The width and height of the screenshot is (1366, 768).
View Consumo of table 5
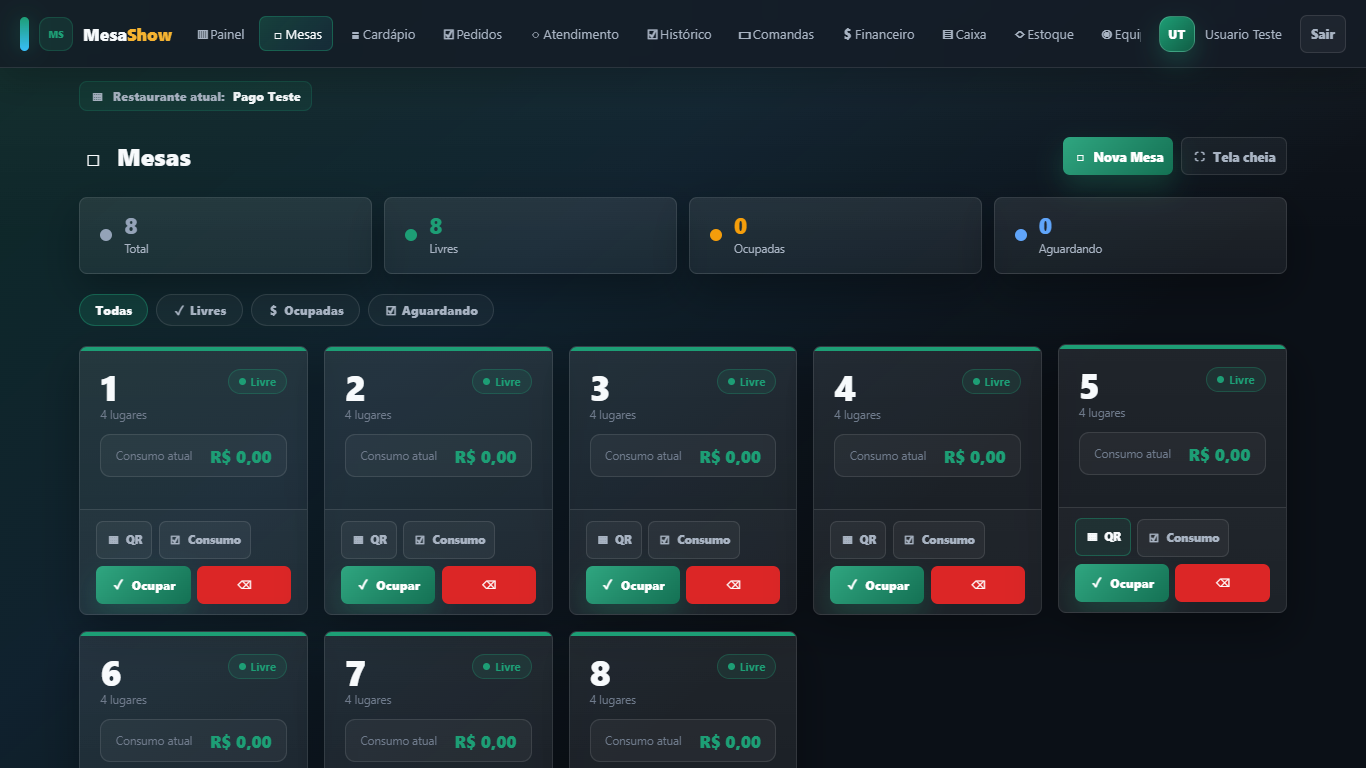click(x=1183, y=538)
